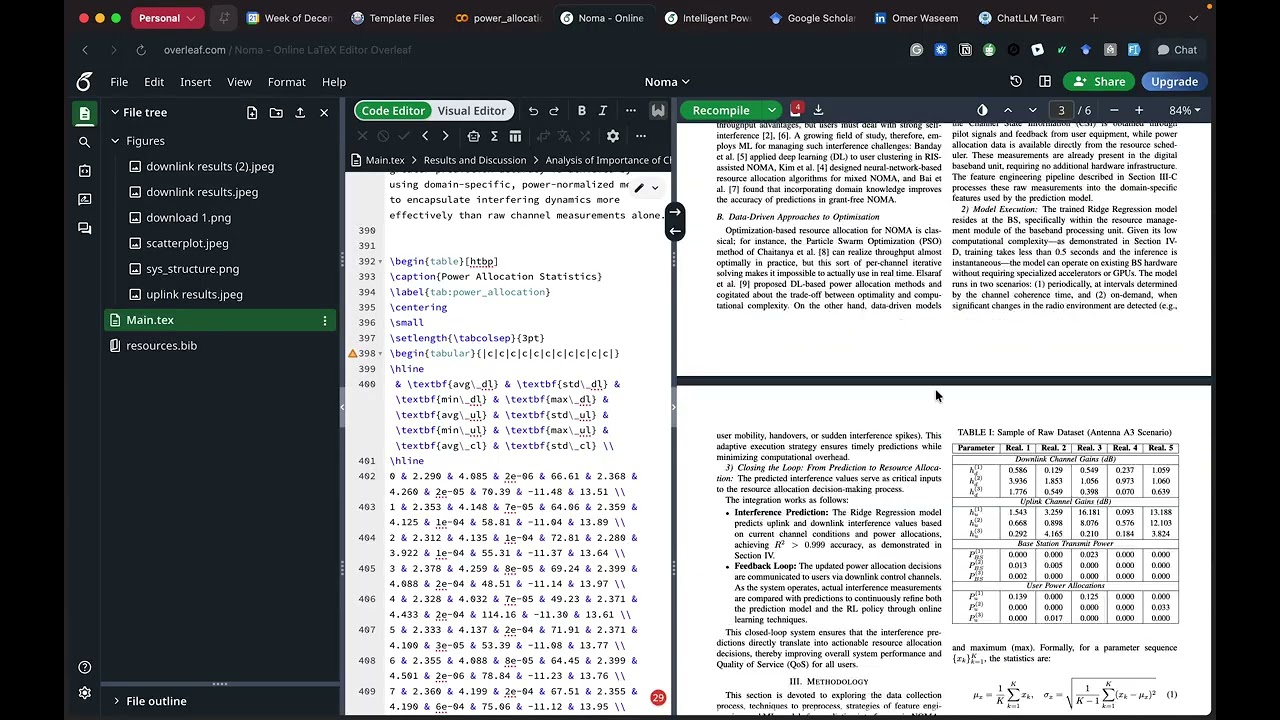Open more editor toolbar options (ellipsis)
Viewport: 1280px width, 720px height.
coord(631,111)
